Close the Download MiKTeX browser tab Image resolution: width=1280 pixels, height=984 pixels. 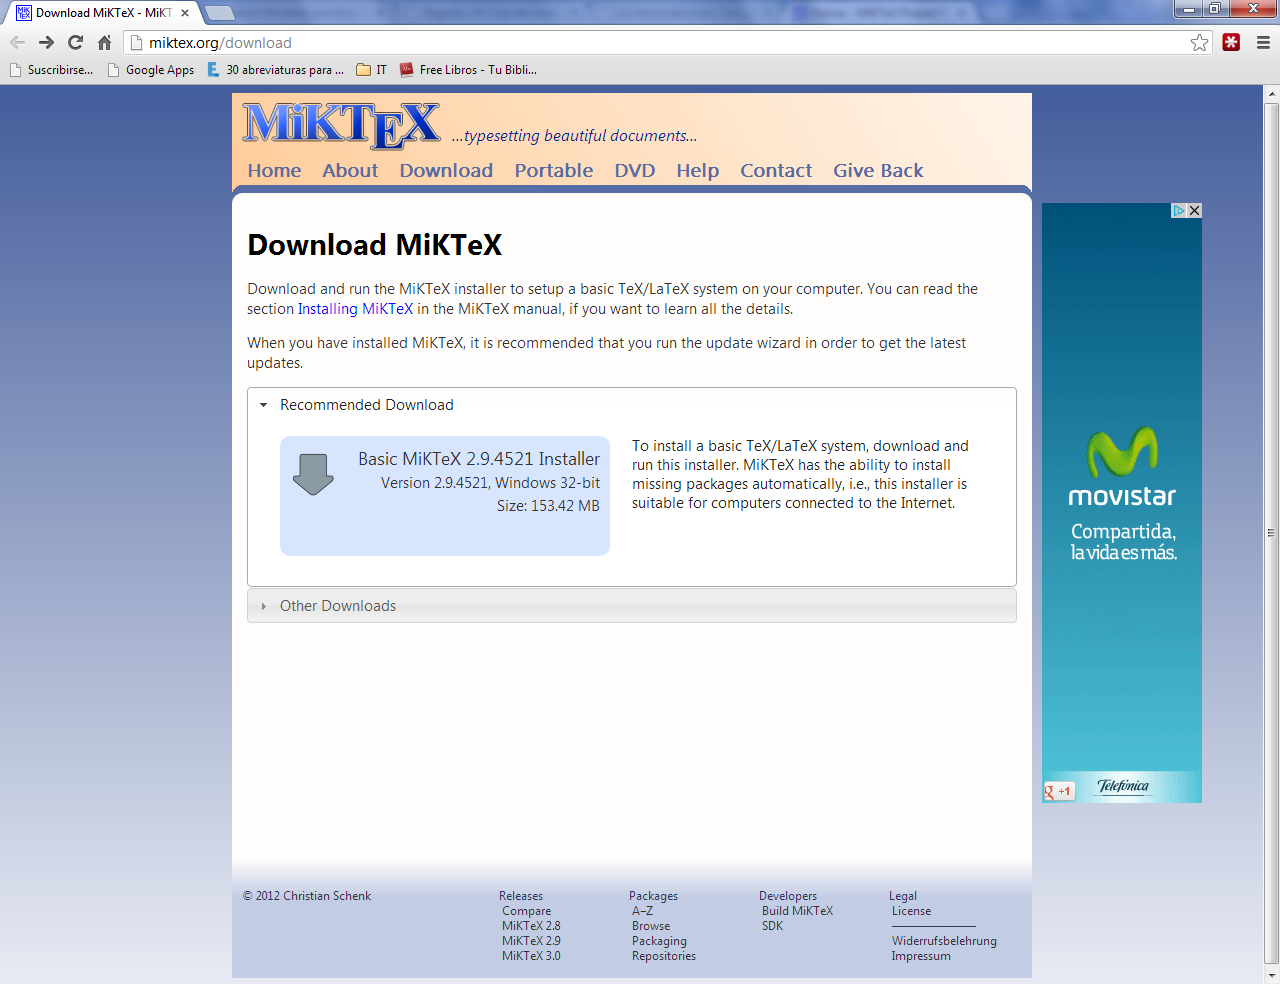click(x=185, y=13)
